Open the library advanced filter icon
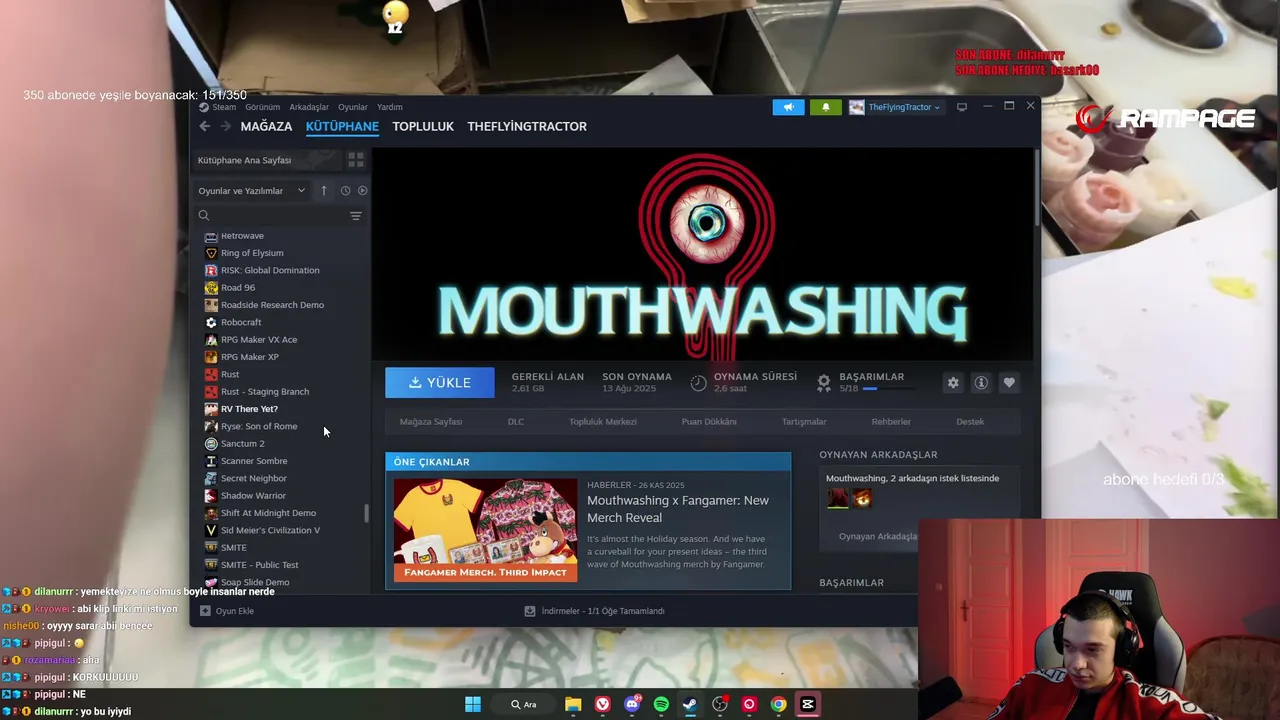This screenshot has width=1280, height=720. tap(356, 216)
